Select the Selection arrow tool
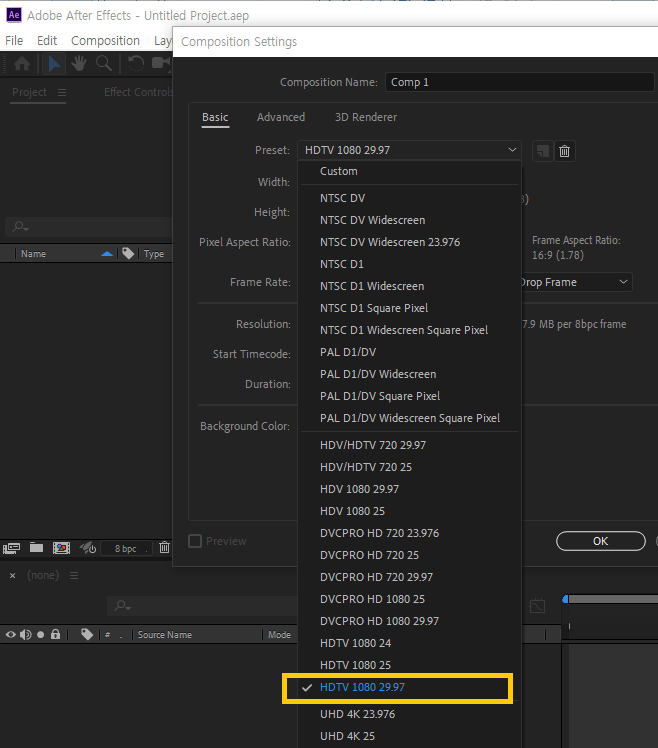This screenshot has width=658, height=748. click(54, 63)
